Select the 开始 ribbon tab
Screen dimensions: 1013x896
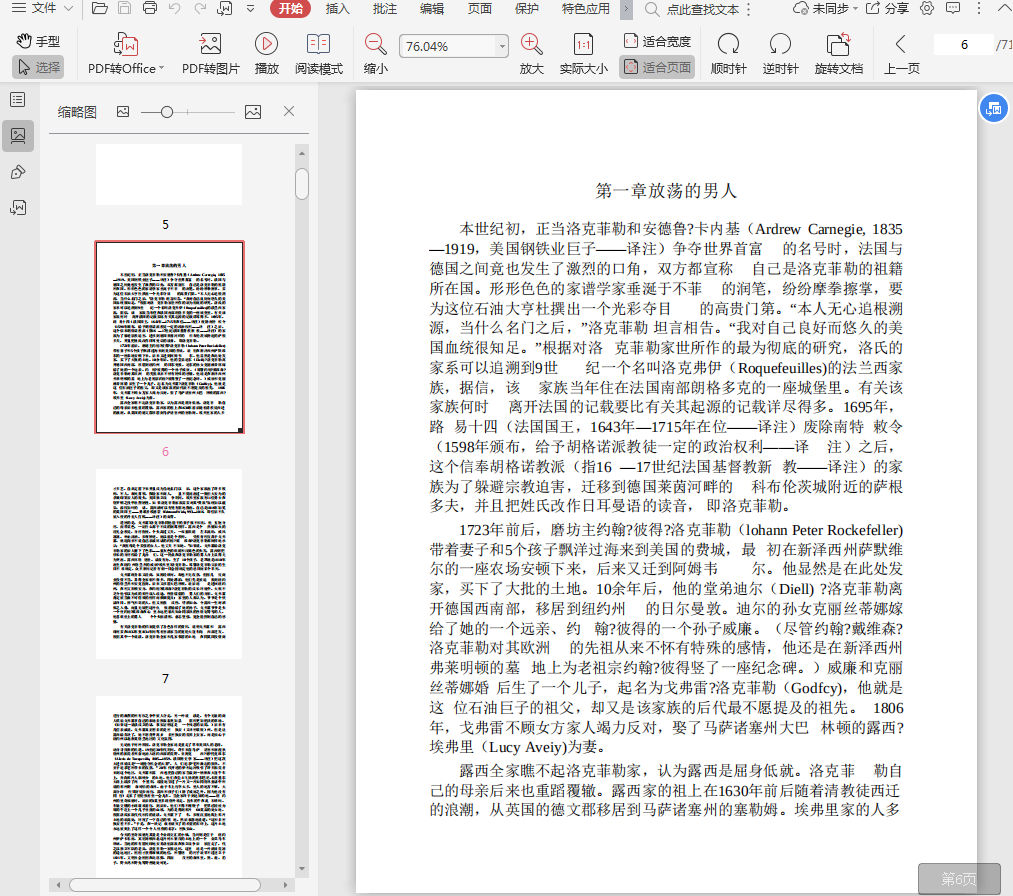(291, 8)
